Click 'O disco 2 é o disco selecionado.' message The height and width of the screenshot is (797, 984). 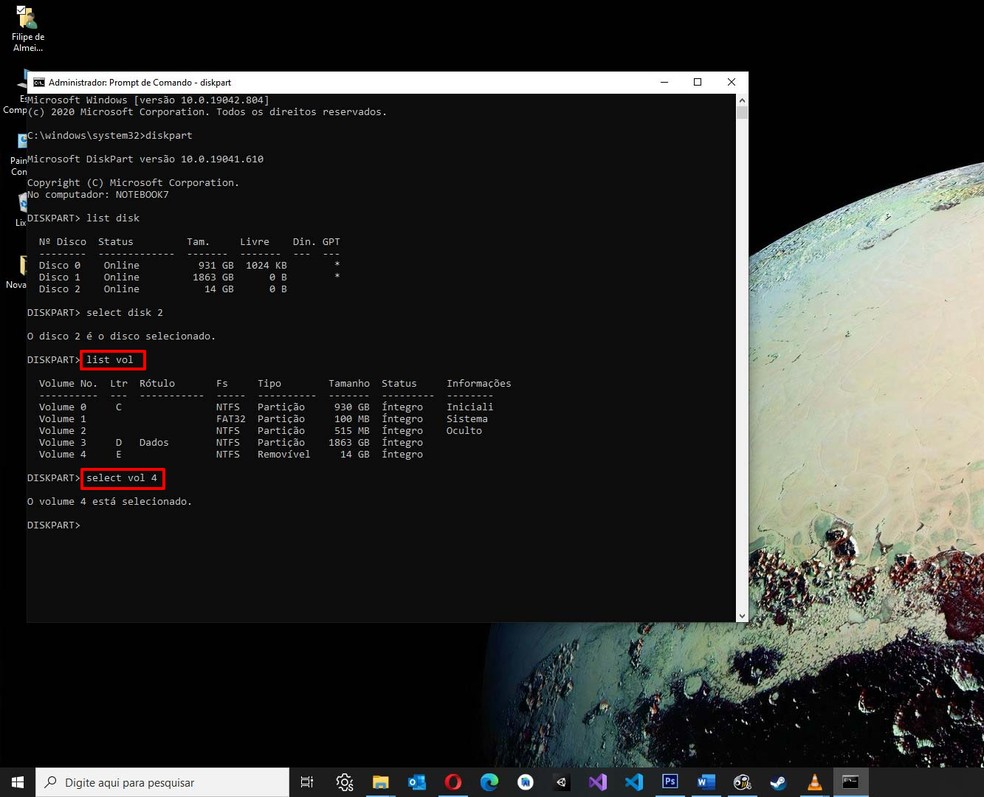tap(121, 336)
